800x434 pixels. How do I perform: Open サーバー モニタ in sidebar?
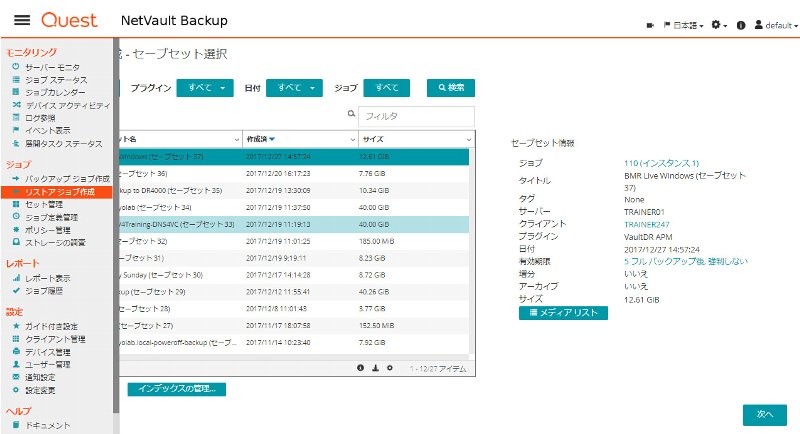pyautogui.click(x=53, y=67)
